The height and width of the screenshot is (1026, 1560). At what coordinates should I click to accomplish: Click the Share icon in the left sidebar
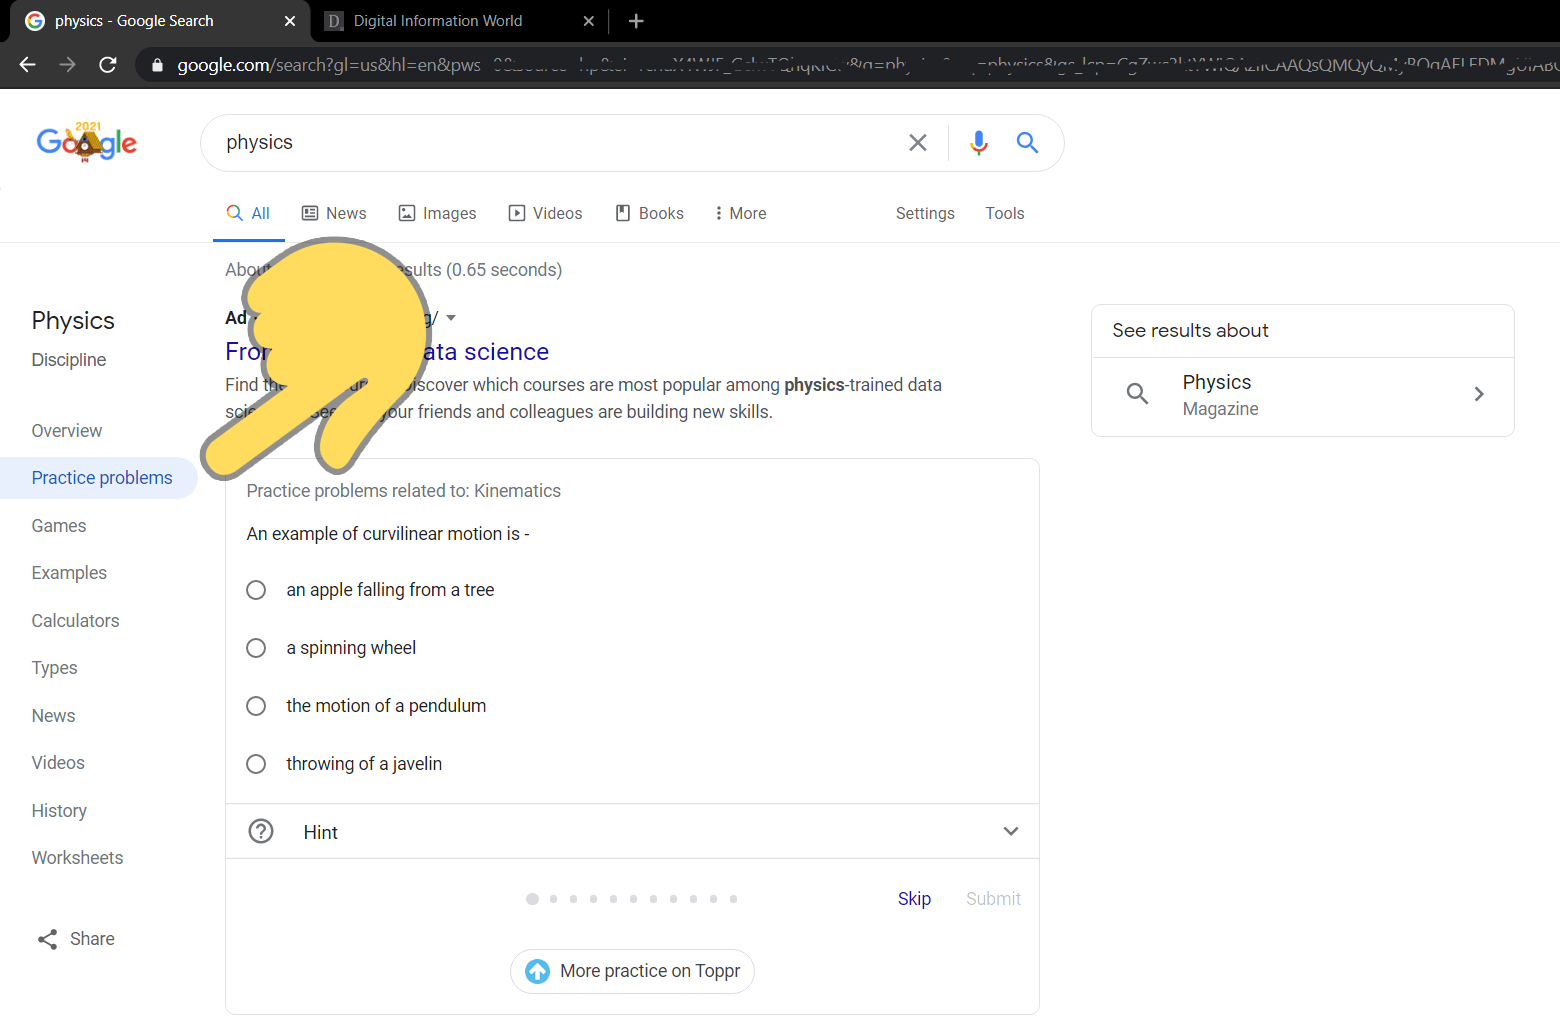coord(47,938)
